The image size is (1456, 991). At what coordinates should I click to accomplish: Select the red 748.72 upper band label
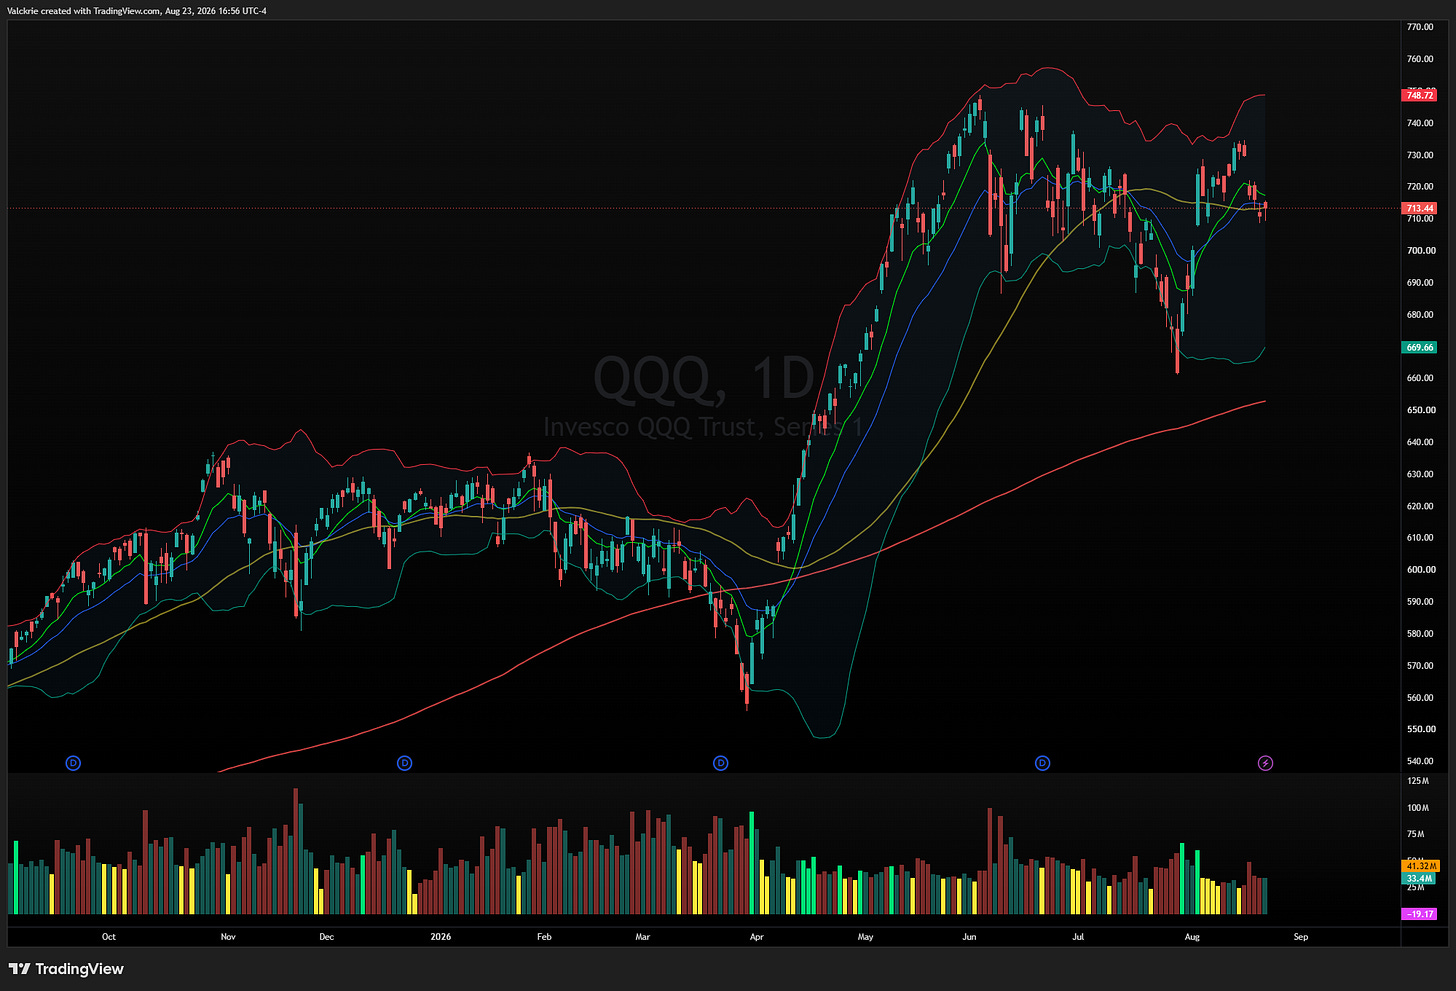pyautogui.click(x=1420, y=95)
